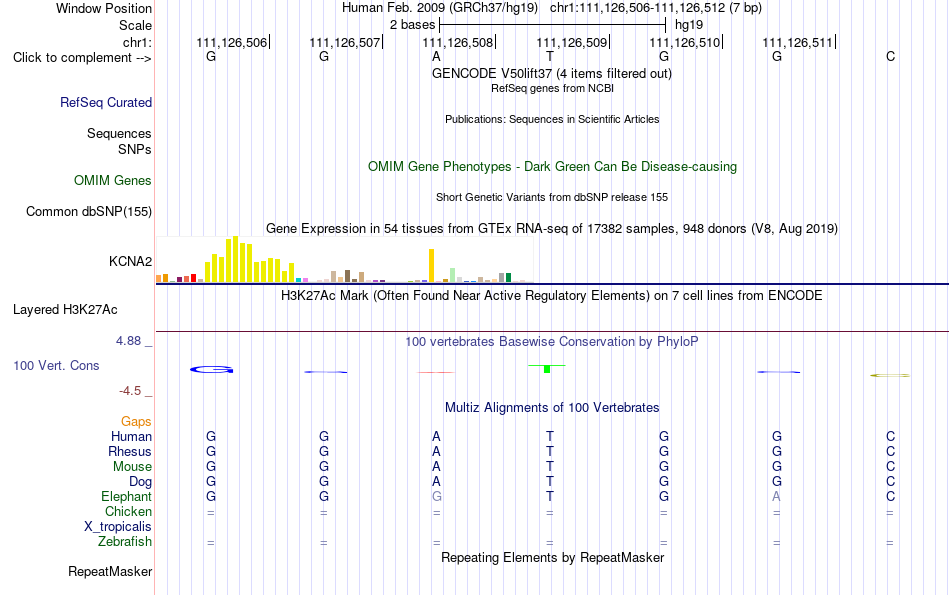The height and width of the screenshot is (595, 950).
Task: Click the red GTEx expression bar
Action: coord(193,278)
